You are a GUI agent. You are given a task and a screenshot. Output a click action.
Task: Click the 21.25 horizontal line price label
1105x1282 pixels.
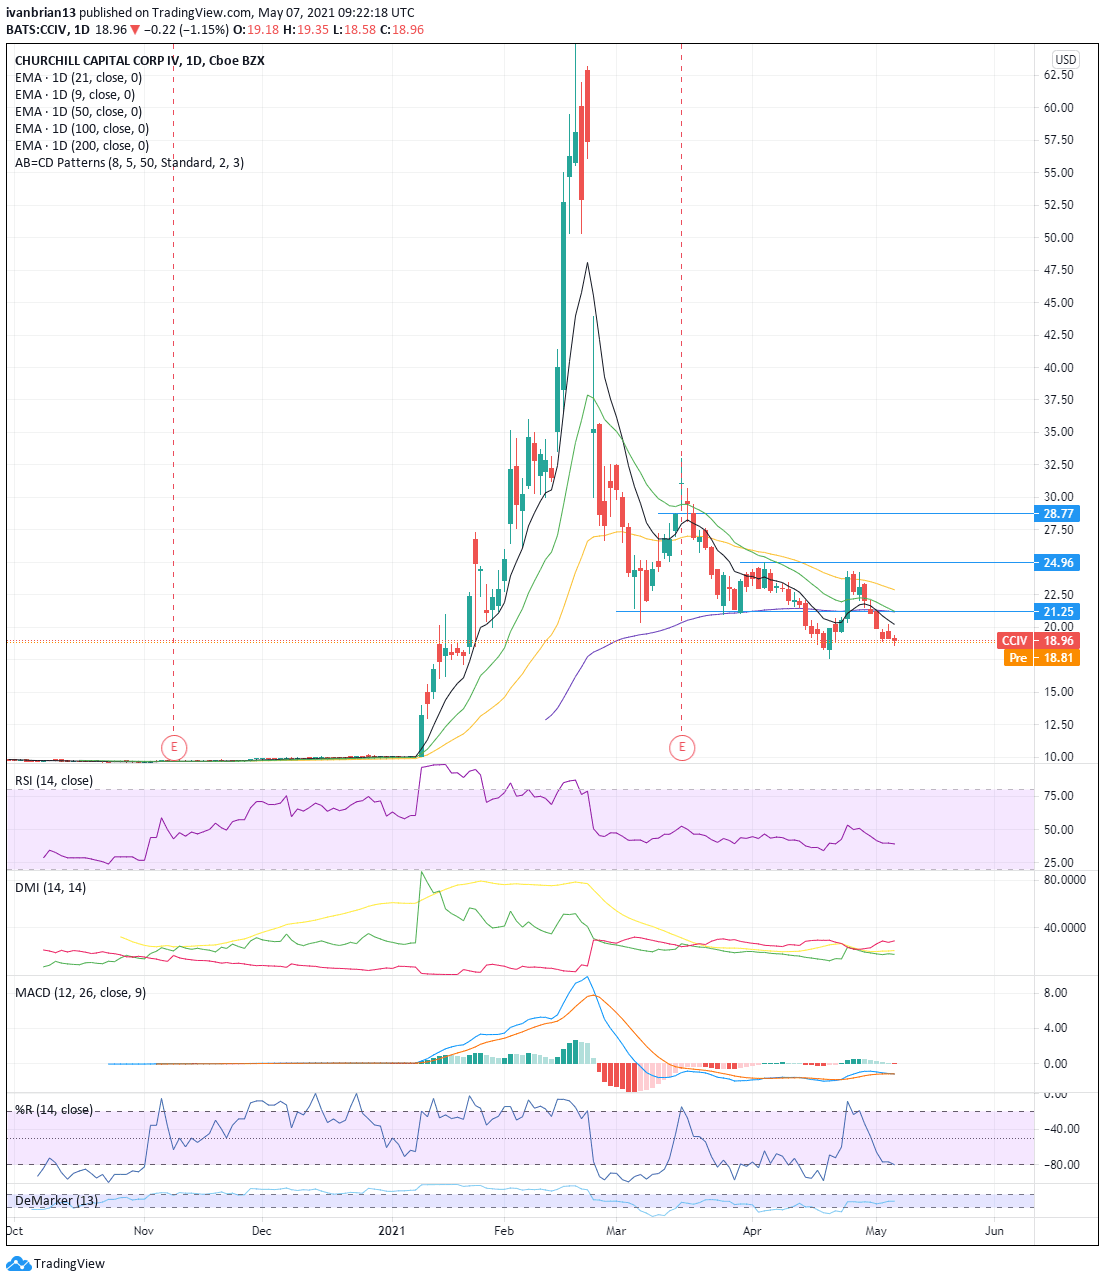(1058, 612)
